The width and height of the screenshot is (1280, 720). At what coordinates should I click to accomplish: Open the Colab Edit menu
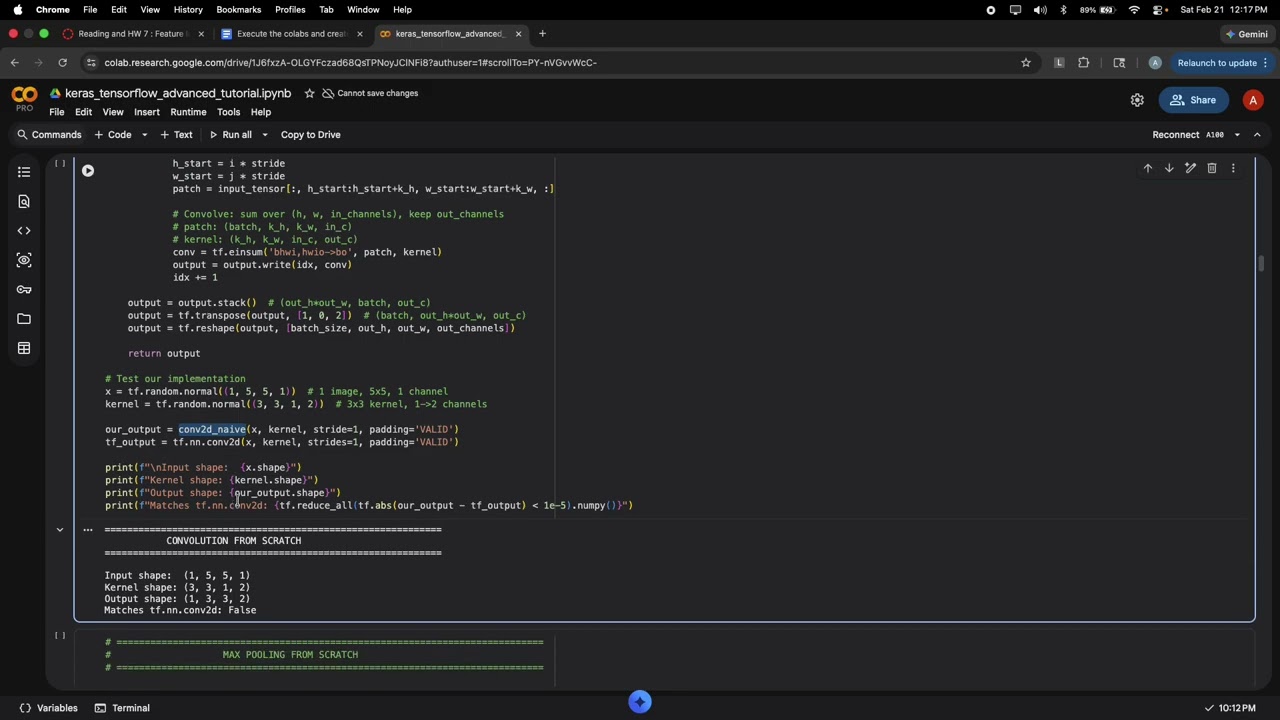click(83, 112)
